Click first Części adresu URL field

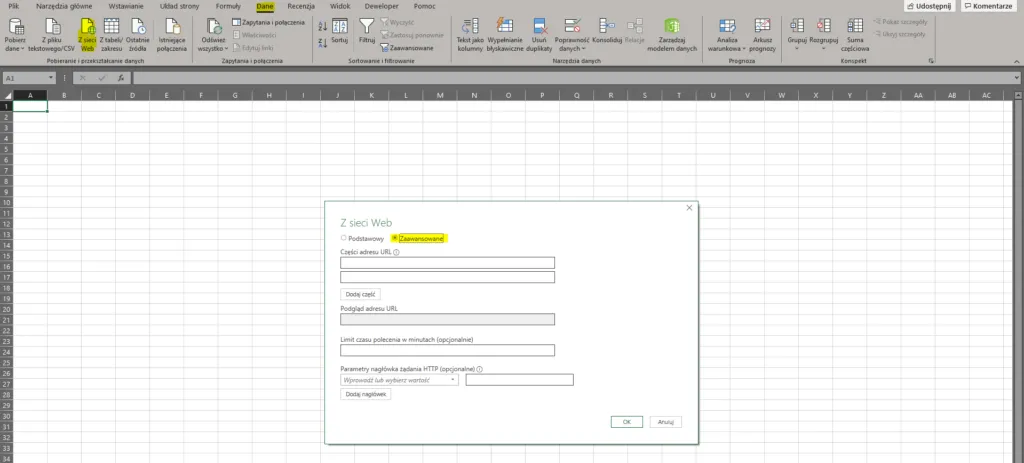pyautogui.click(x=447, y=263)
